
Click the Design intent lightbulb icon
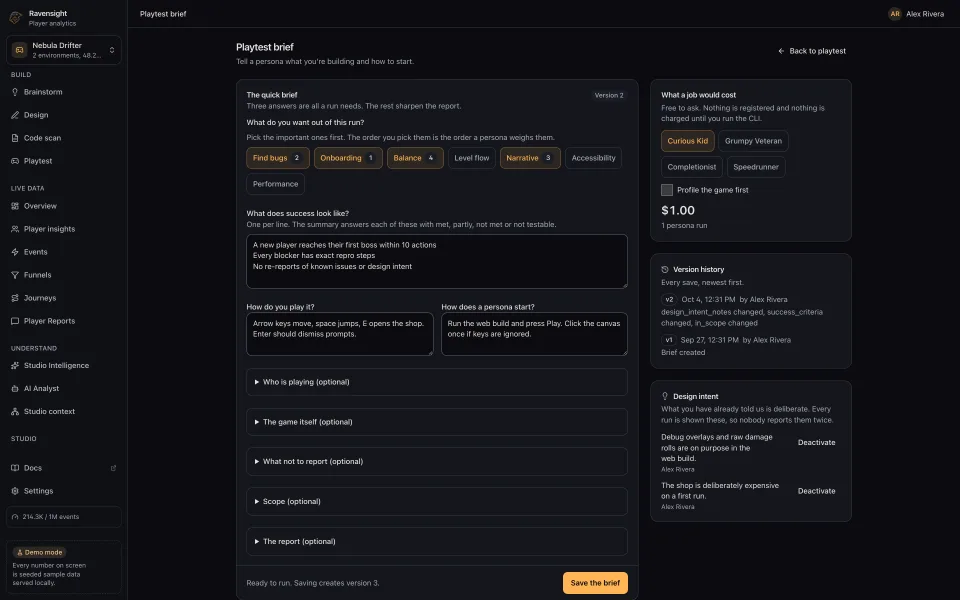click(665, 396)
